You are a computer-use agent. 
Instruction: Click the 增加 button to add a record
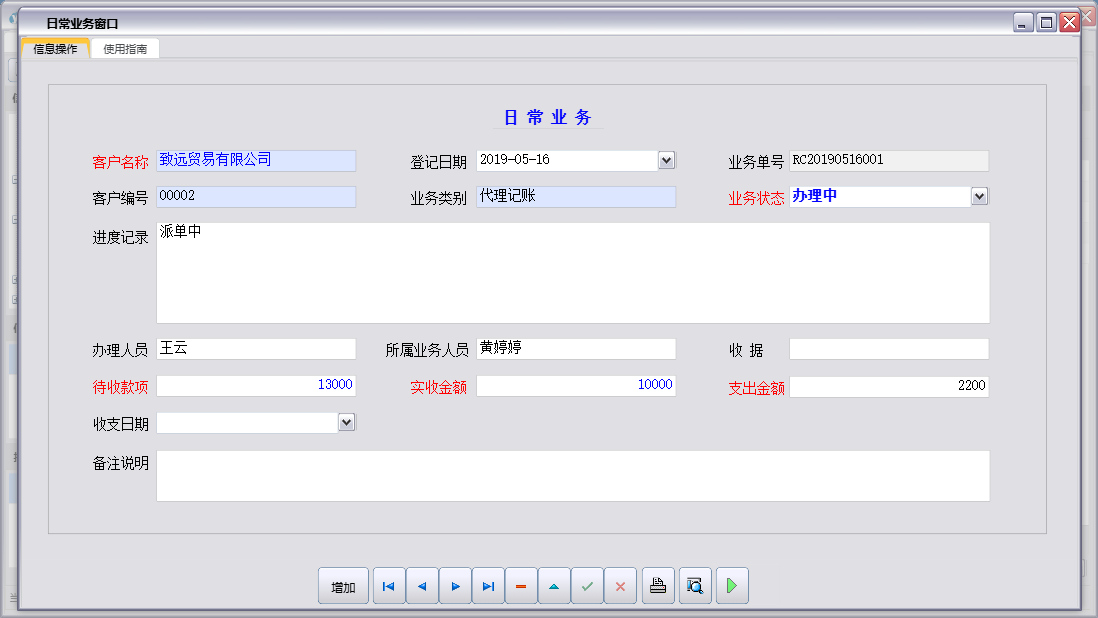[343, 586]
